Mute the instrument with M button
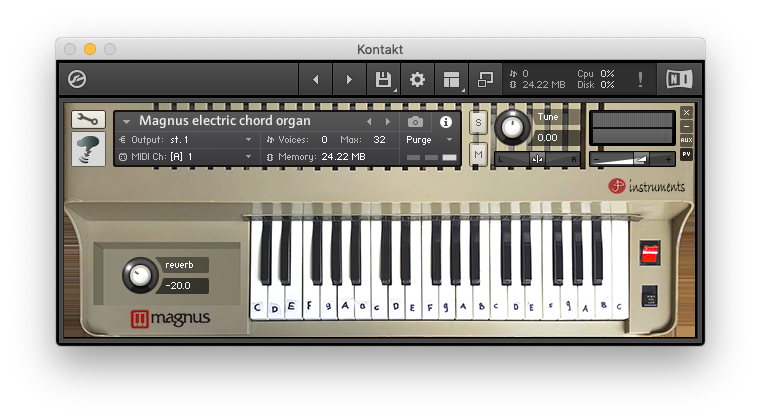The image size is (761, 420). [x=478, y=155]
